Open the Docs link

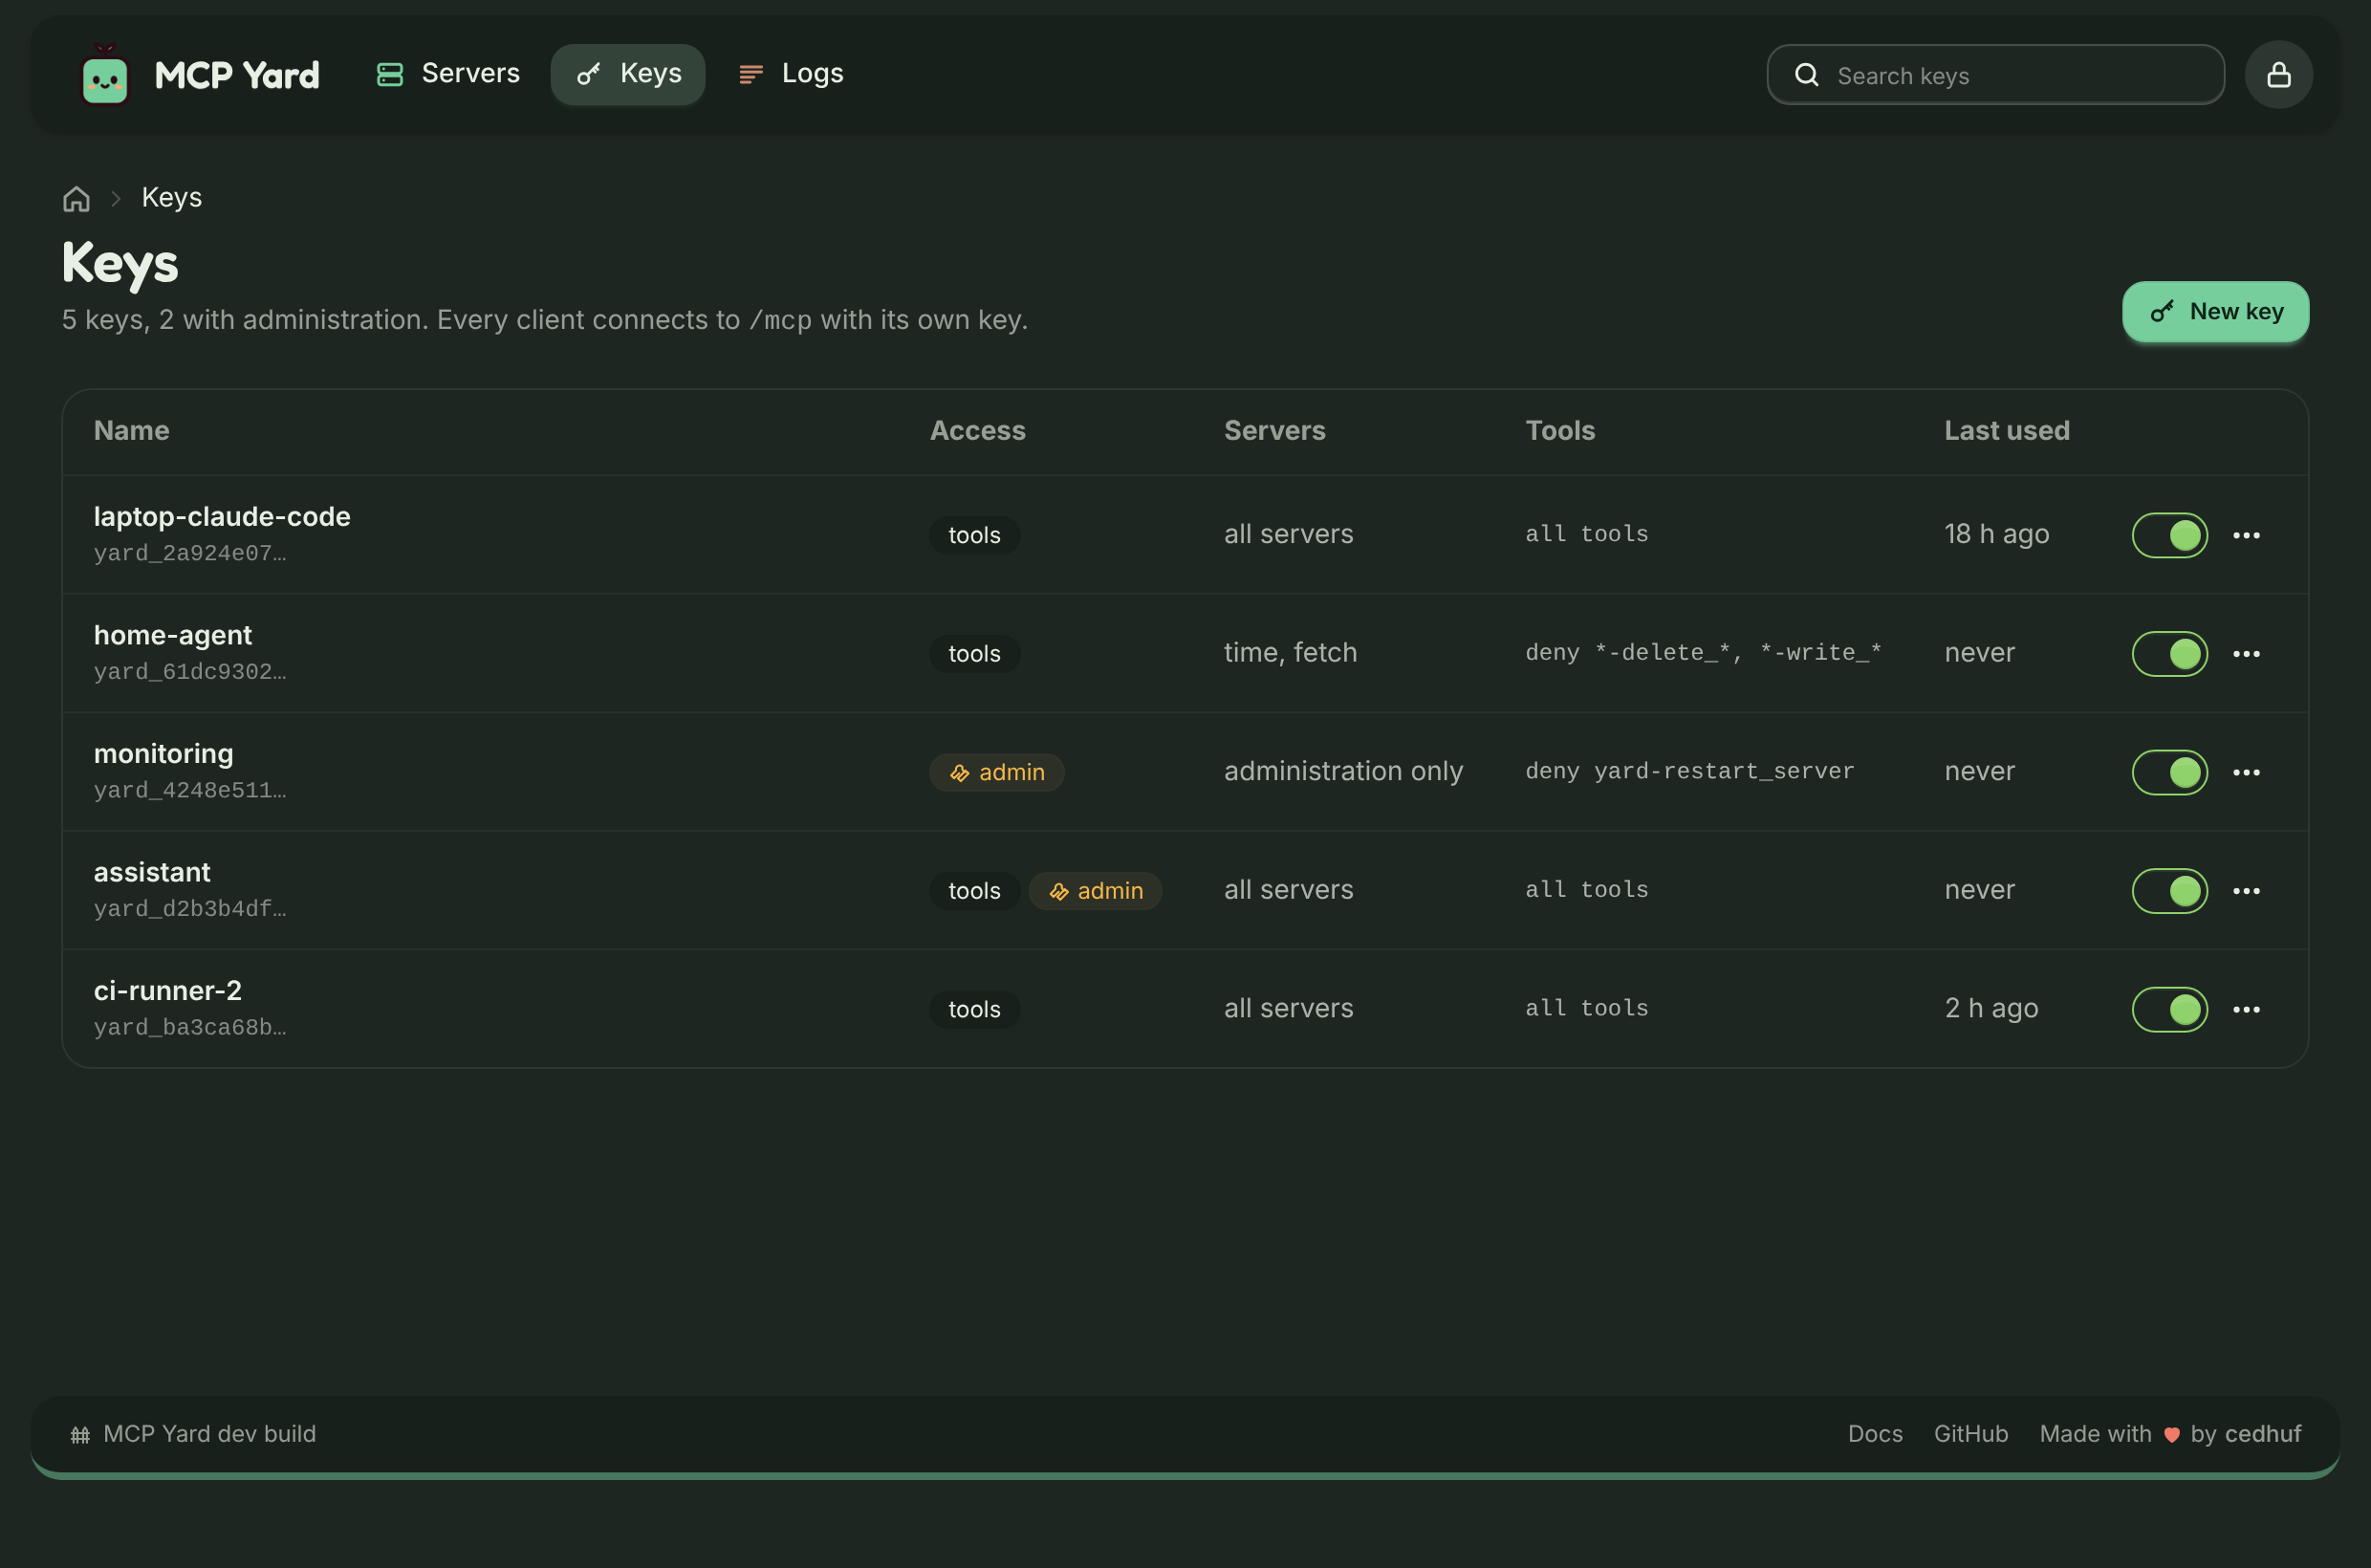tap(1875, 1434)
